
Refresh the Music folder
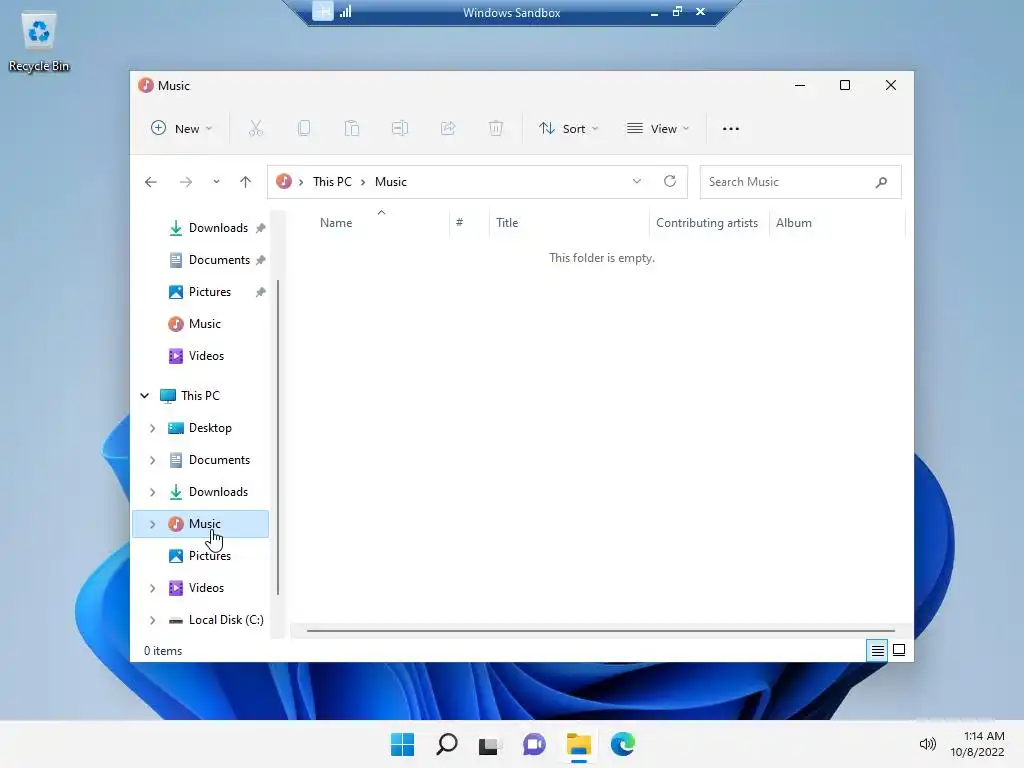(670, 182)
